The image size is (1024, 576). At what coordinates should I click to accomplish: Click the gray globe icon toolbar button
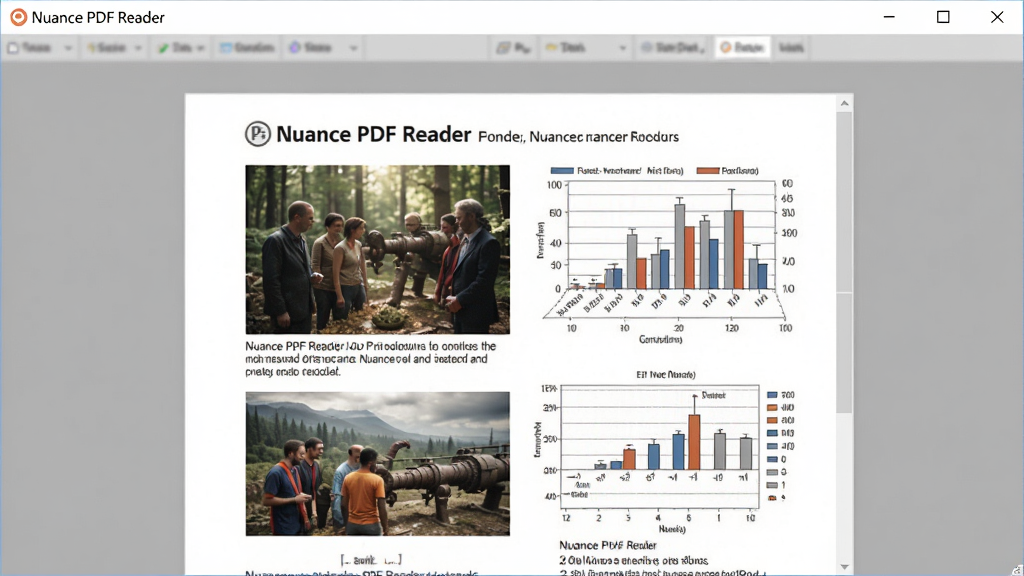point(672,48)
